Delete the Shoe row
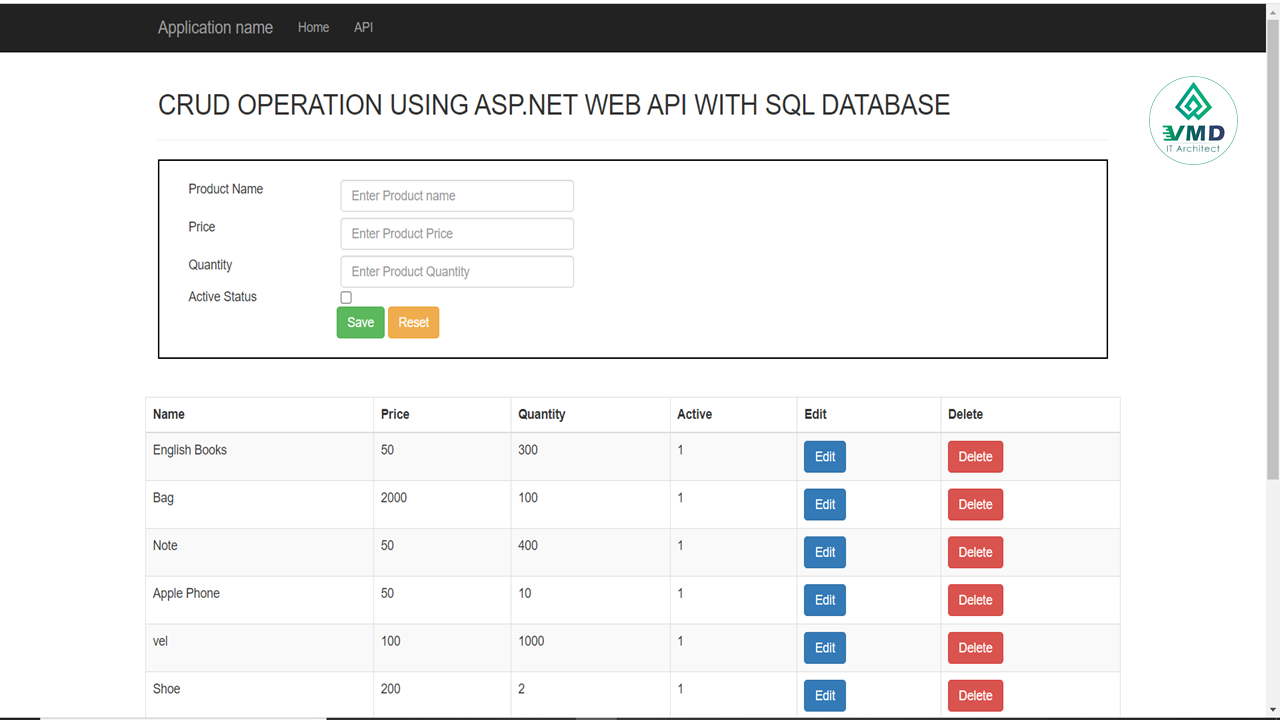Viewport: 1280px width, 720px height. point(975,696)
